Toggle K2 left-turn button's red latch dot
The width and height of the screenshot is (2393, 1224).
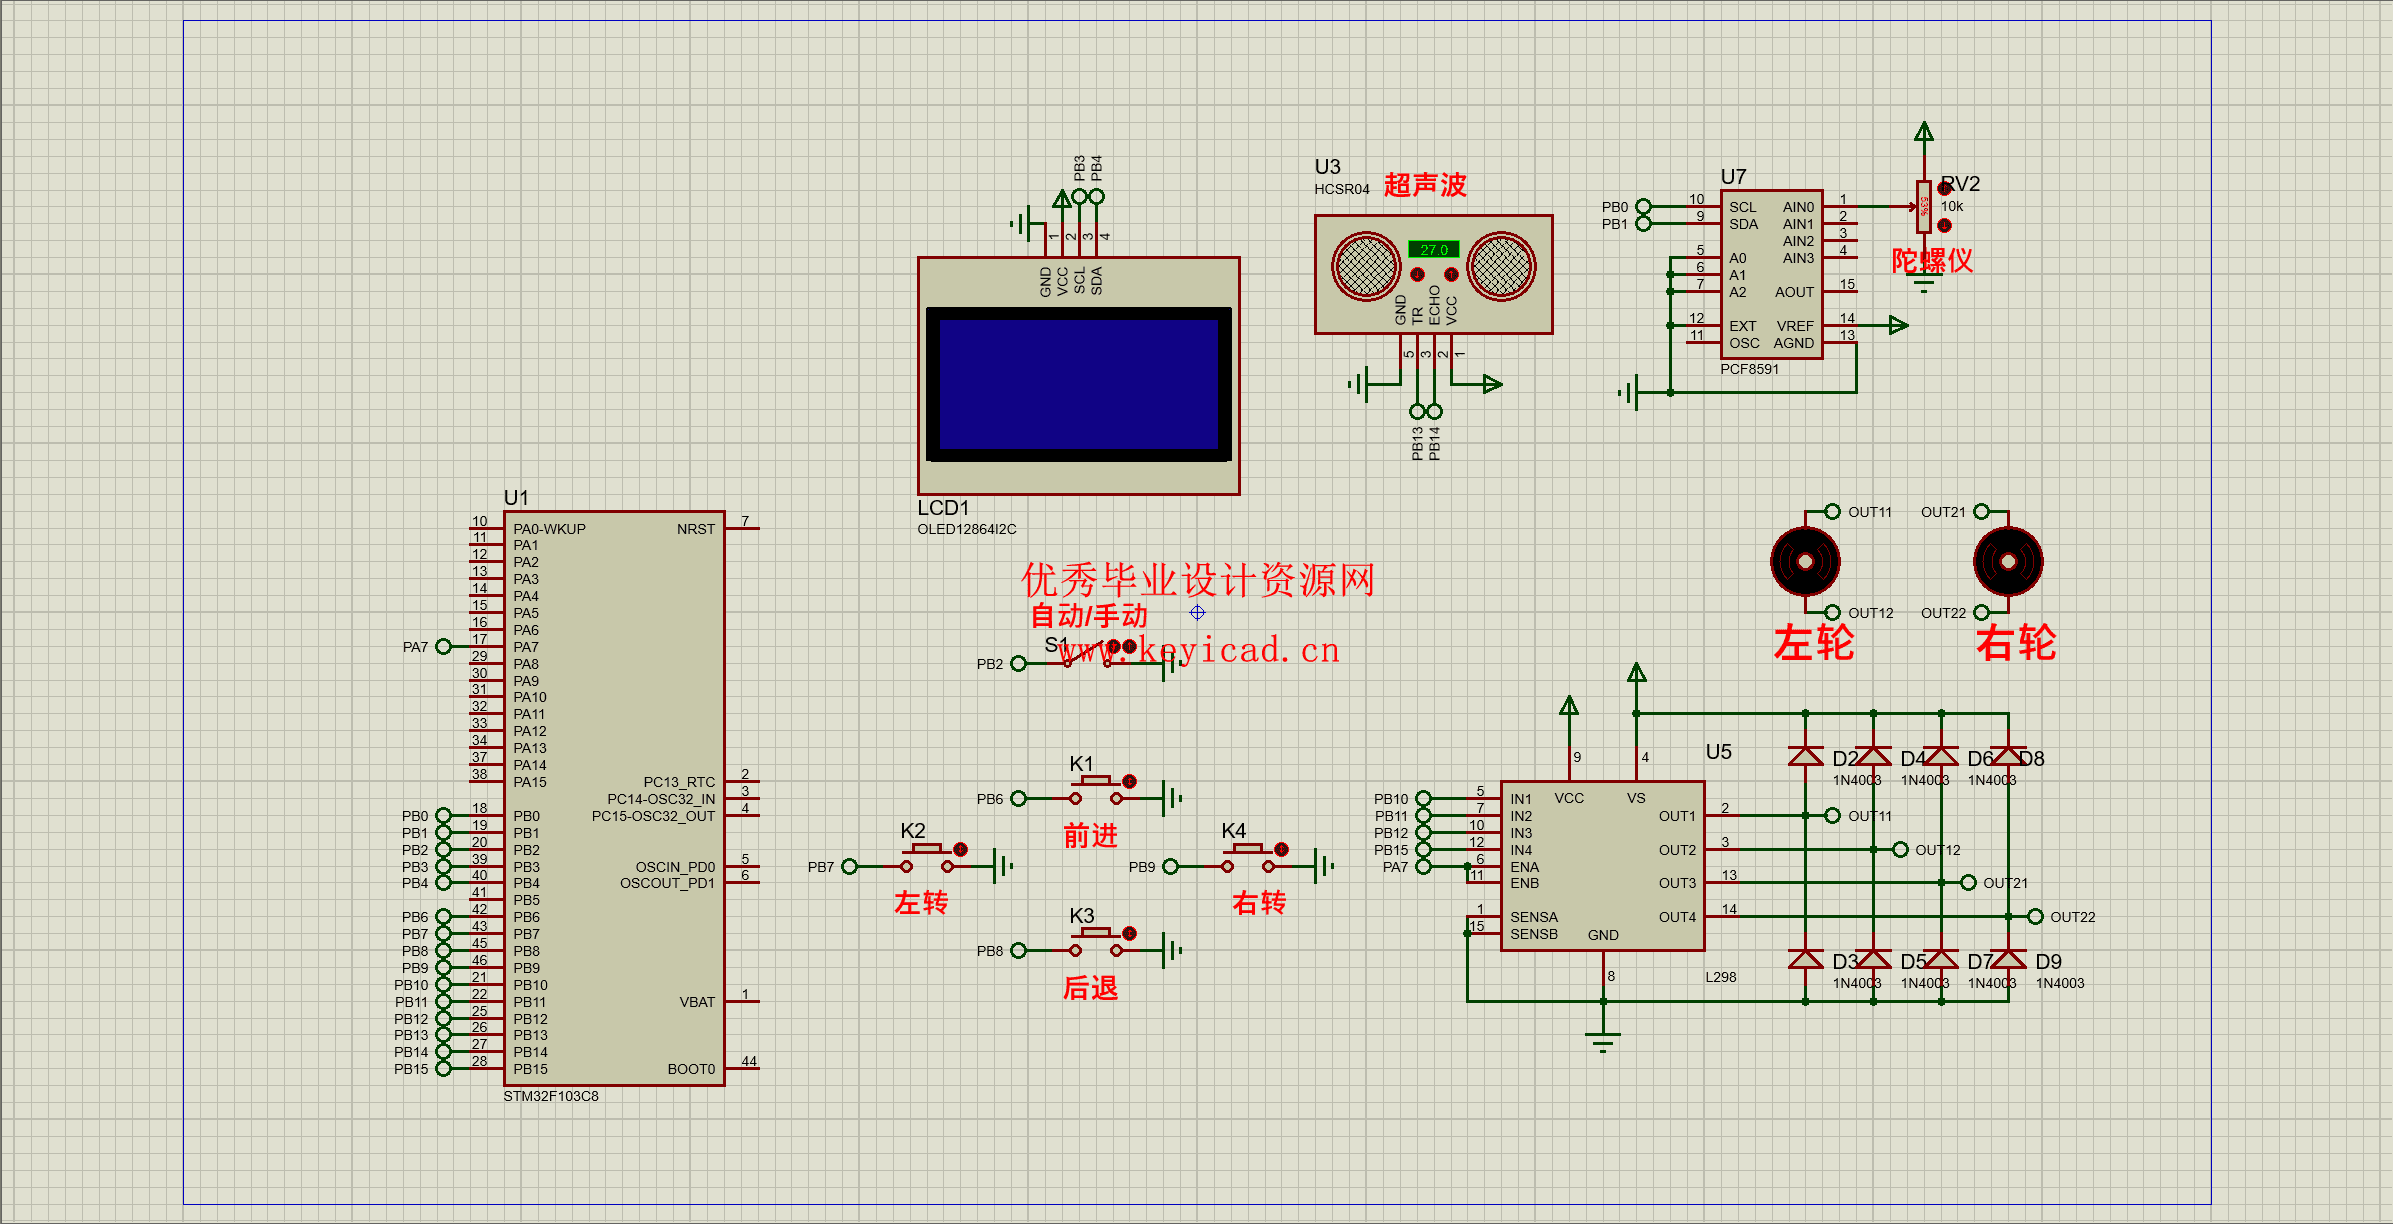coord(960,849)
